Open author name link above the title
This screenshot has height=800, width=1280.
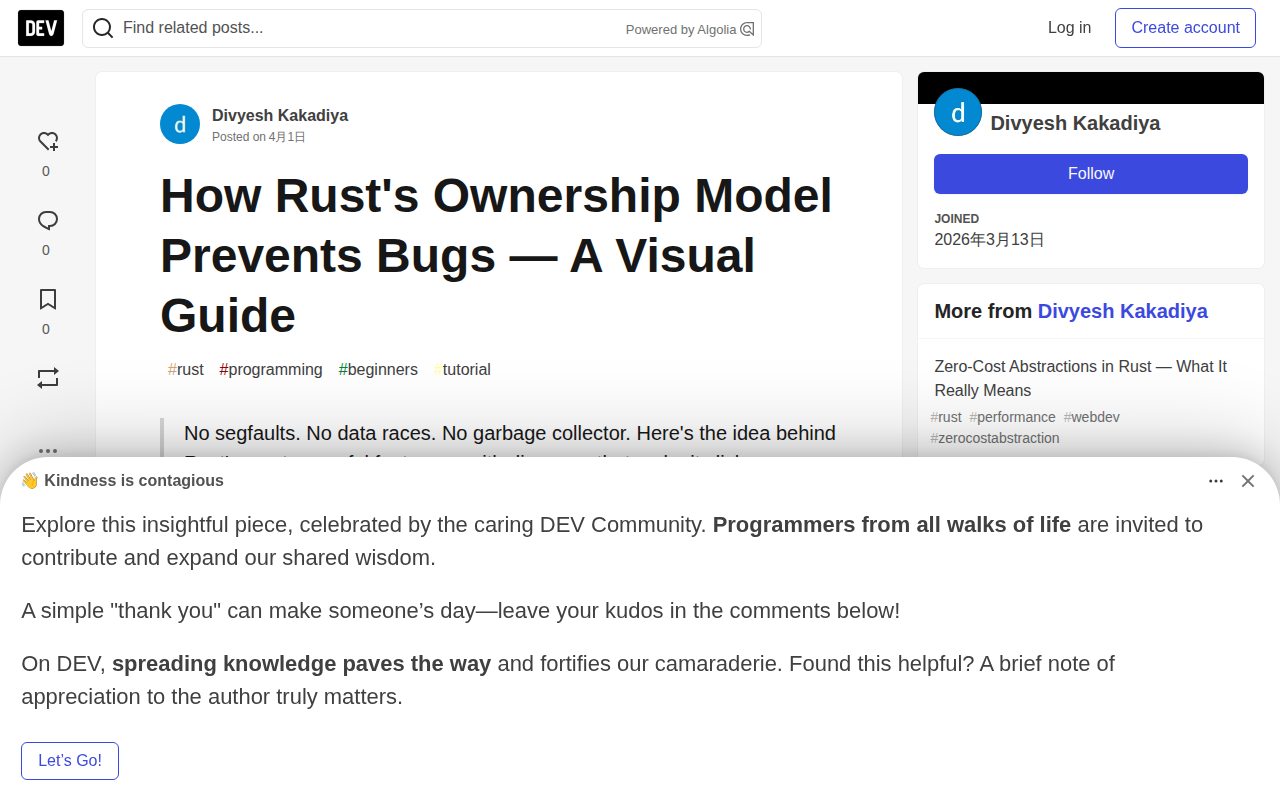280,115
